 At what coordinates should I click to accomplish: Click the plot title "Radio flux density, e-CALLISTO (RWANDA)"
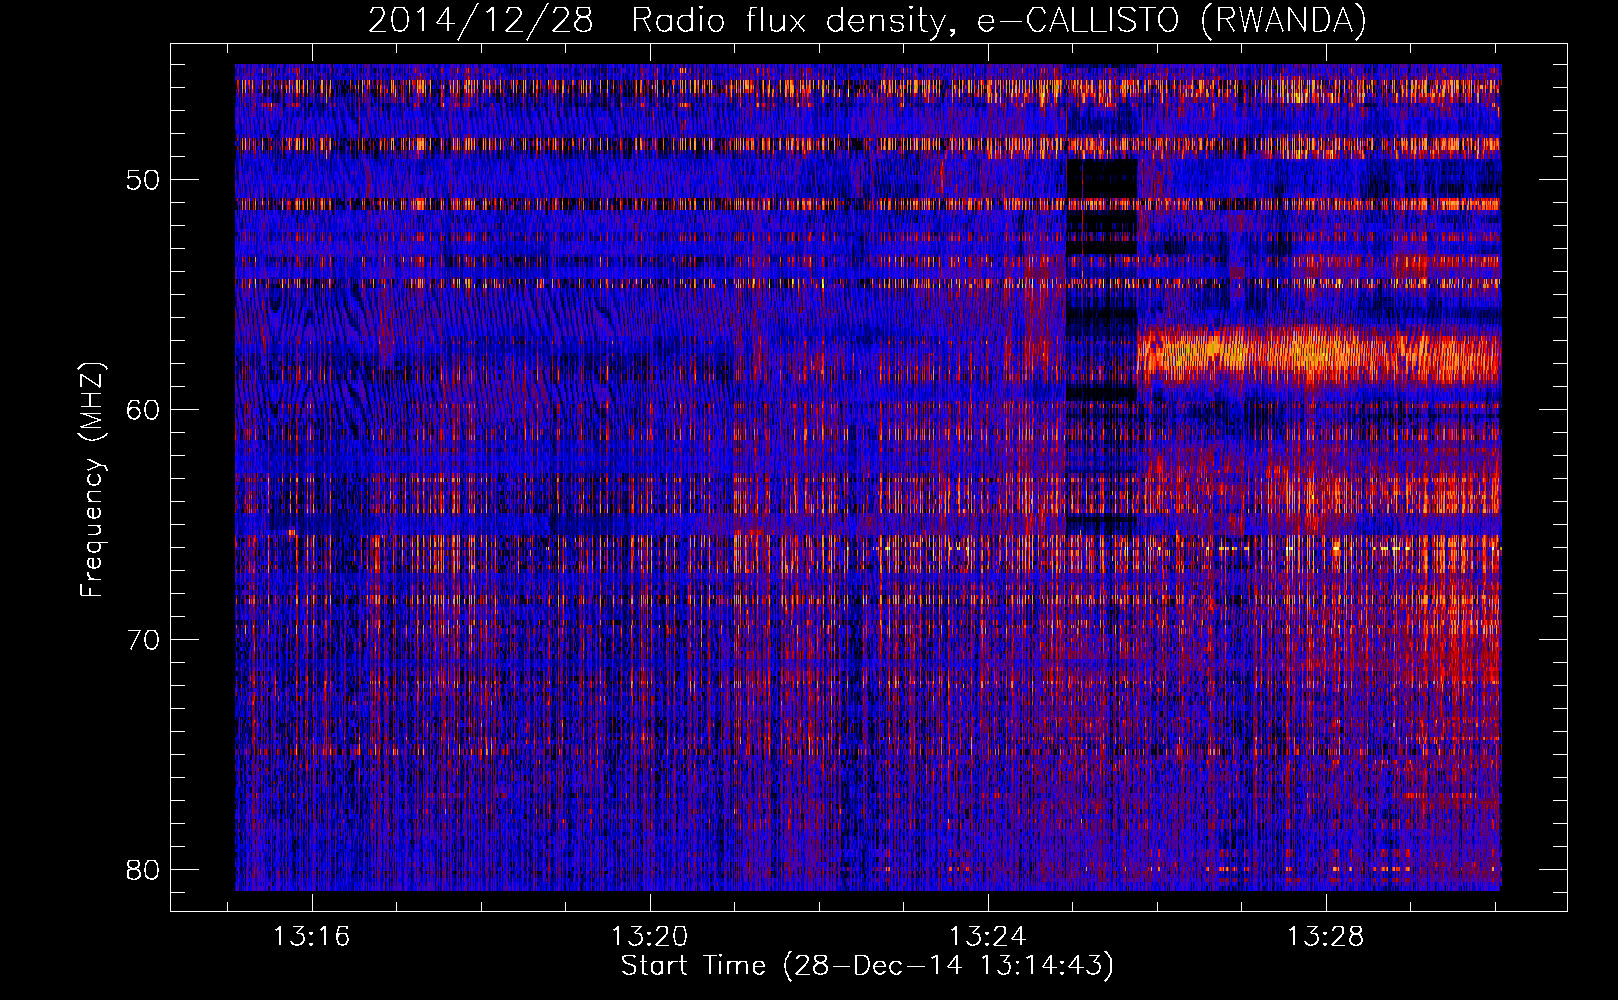998,21
